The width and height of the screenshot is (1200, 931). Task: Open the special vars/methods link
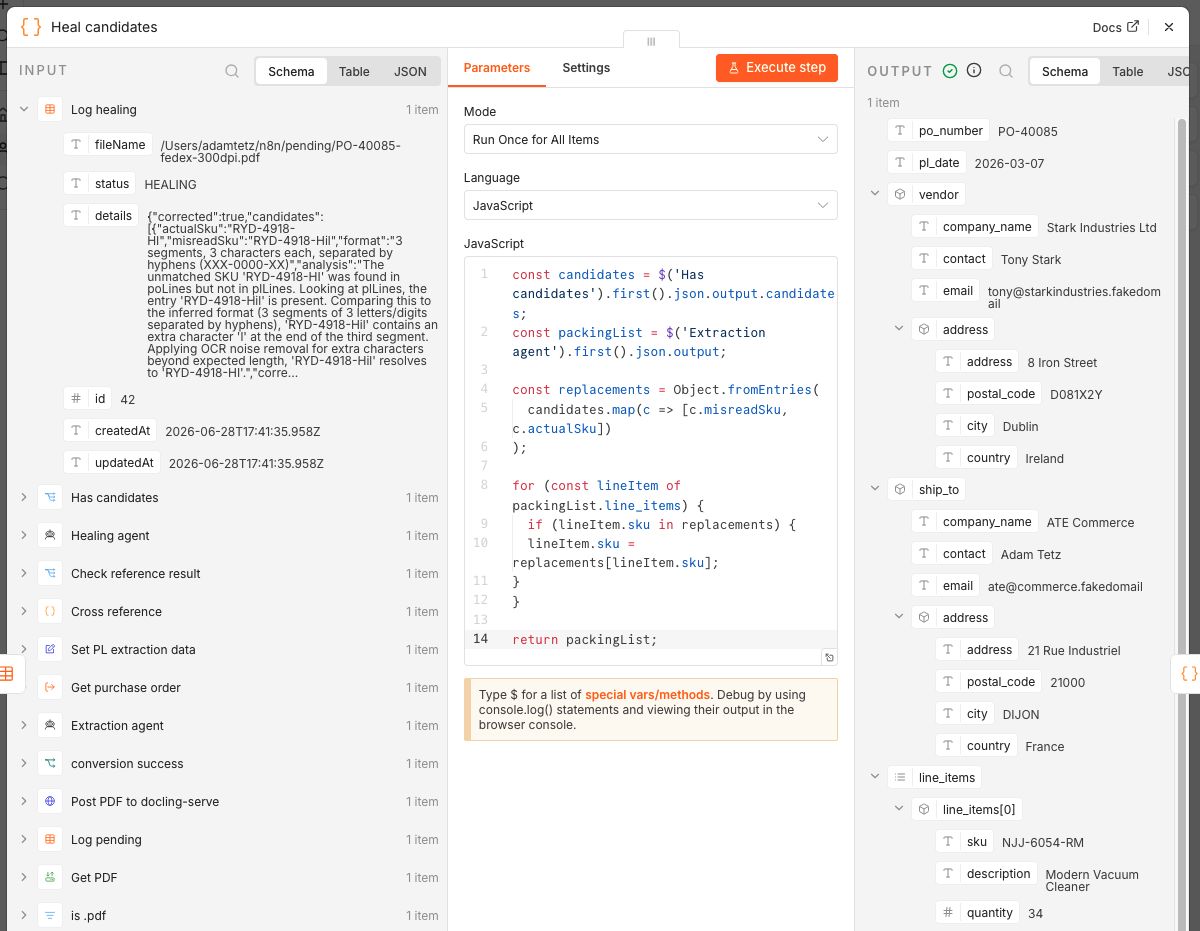648,695
